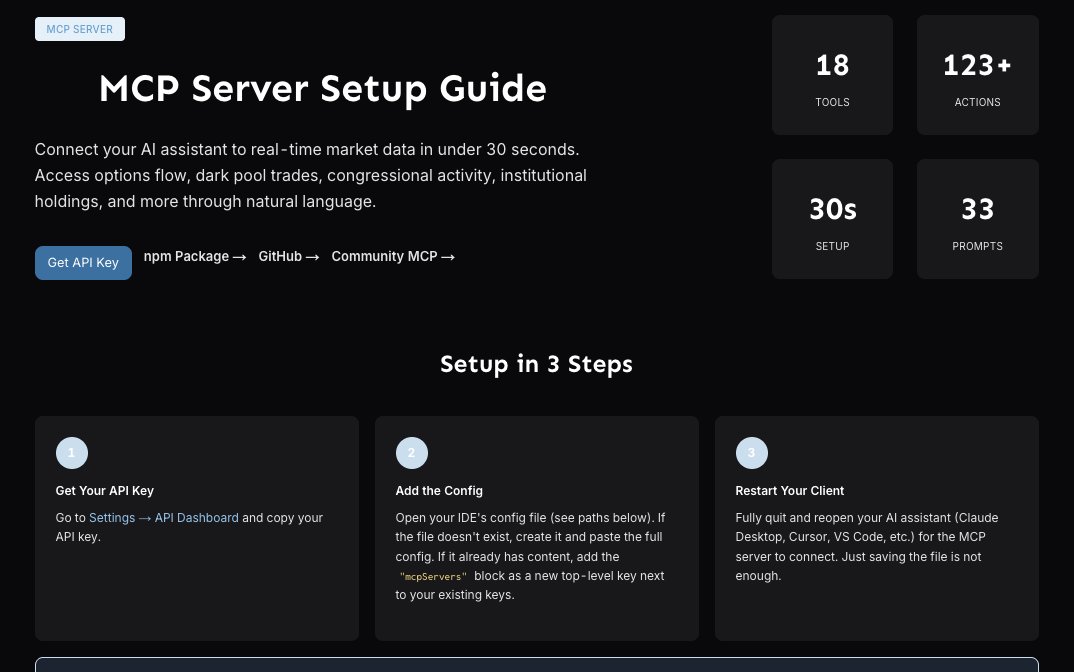
Task: Click the Get API Key button
Action: tap(83, 262)
